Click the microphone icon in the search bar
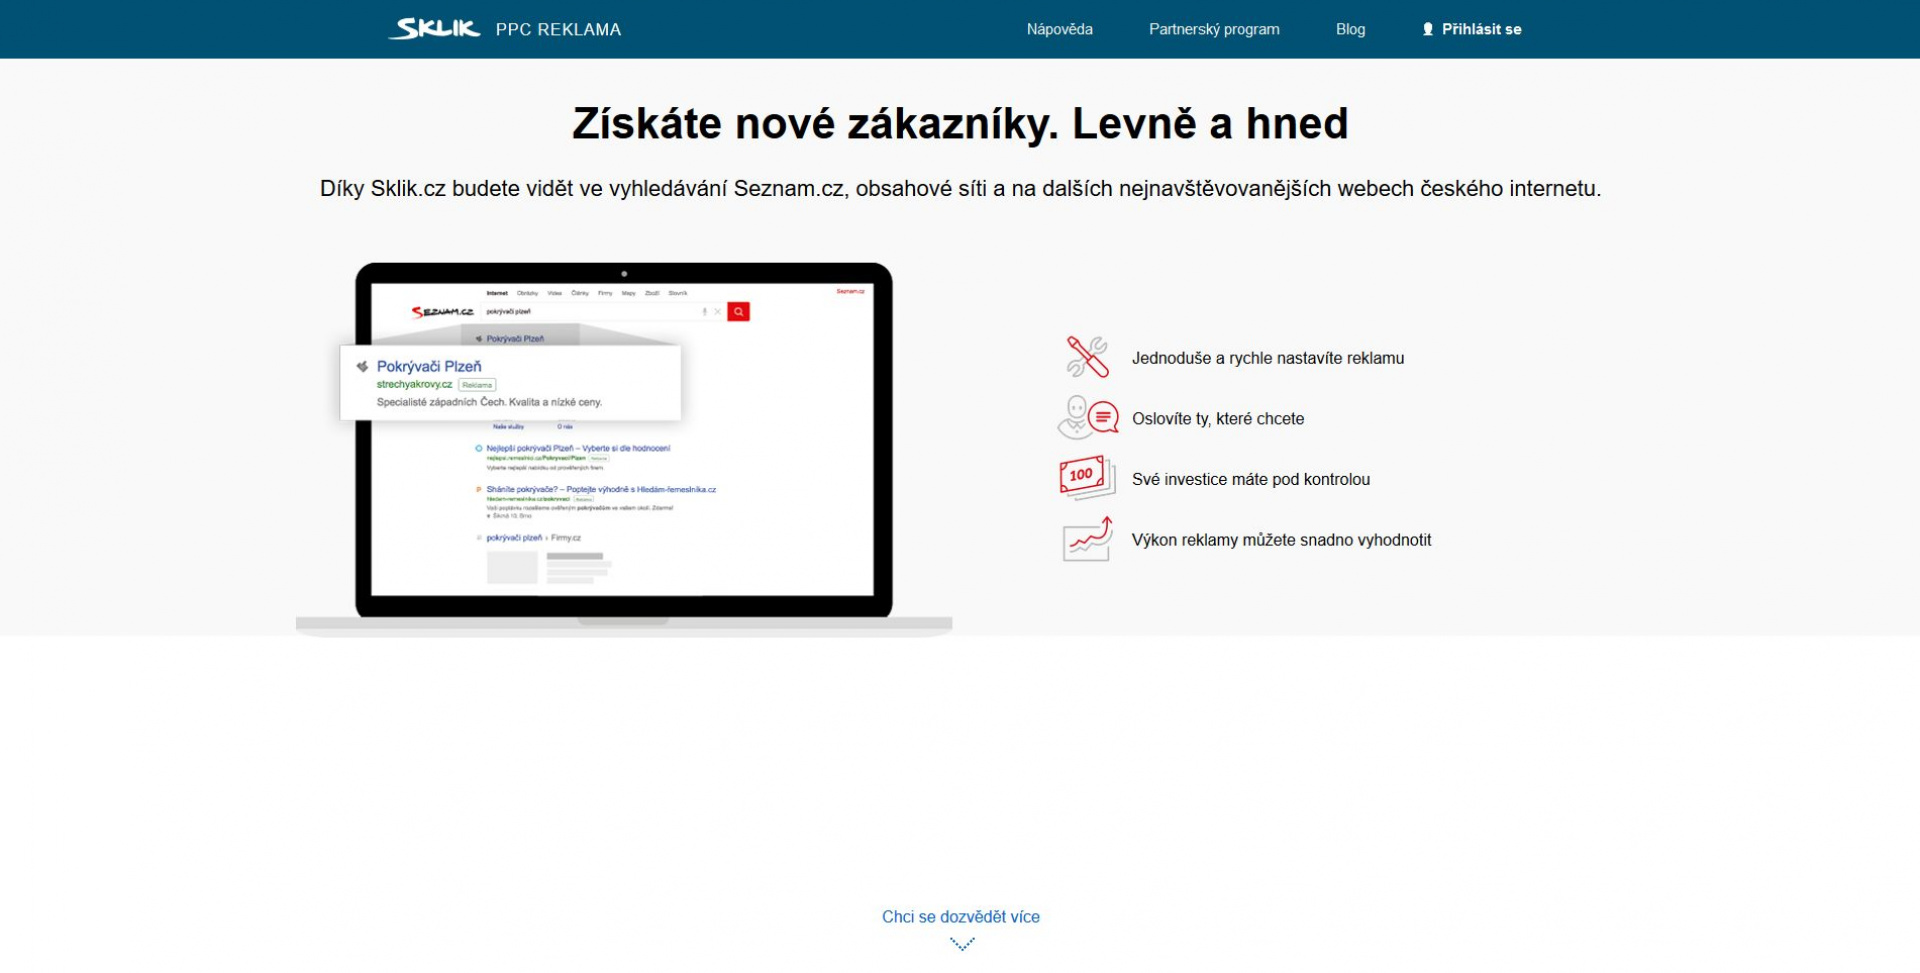 coord(705,311)
